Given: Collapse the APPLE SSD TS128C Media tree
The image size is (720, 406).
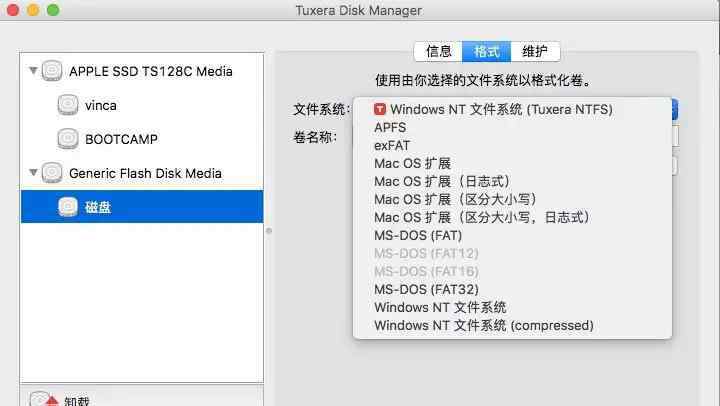Looking at the screenshot, I should [34, 71].
